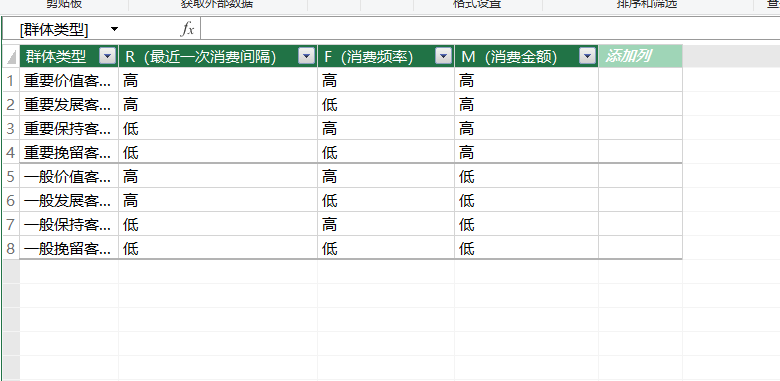
Task: Click the fx insert function icon
Action: tap(187, 29)
